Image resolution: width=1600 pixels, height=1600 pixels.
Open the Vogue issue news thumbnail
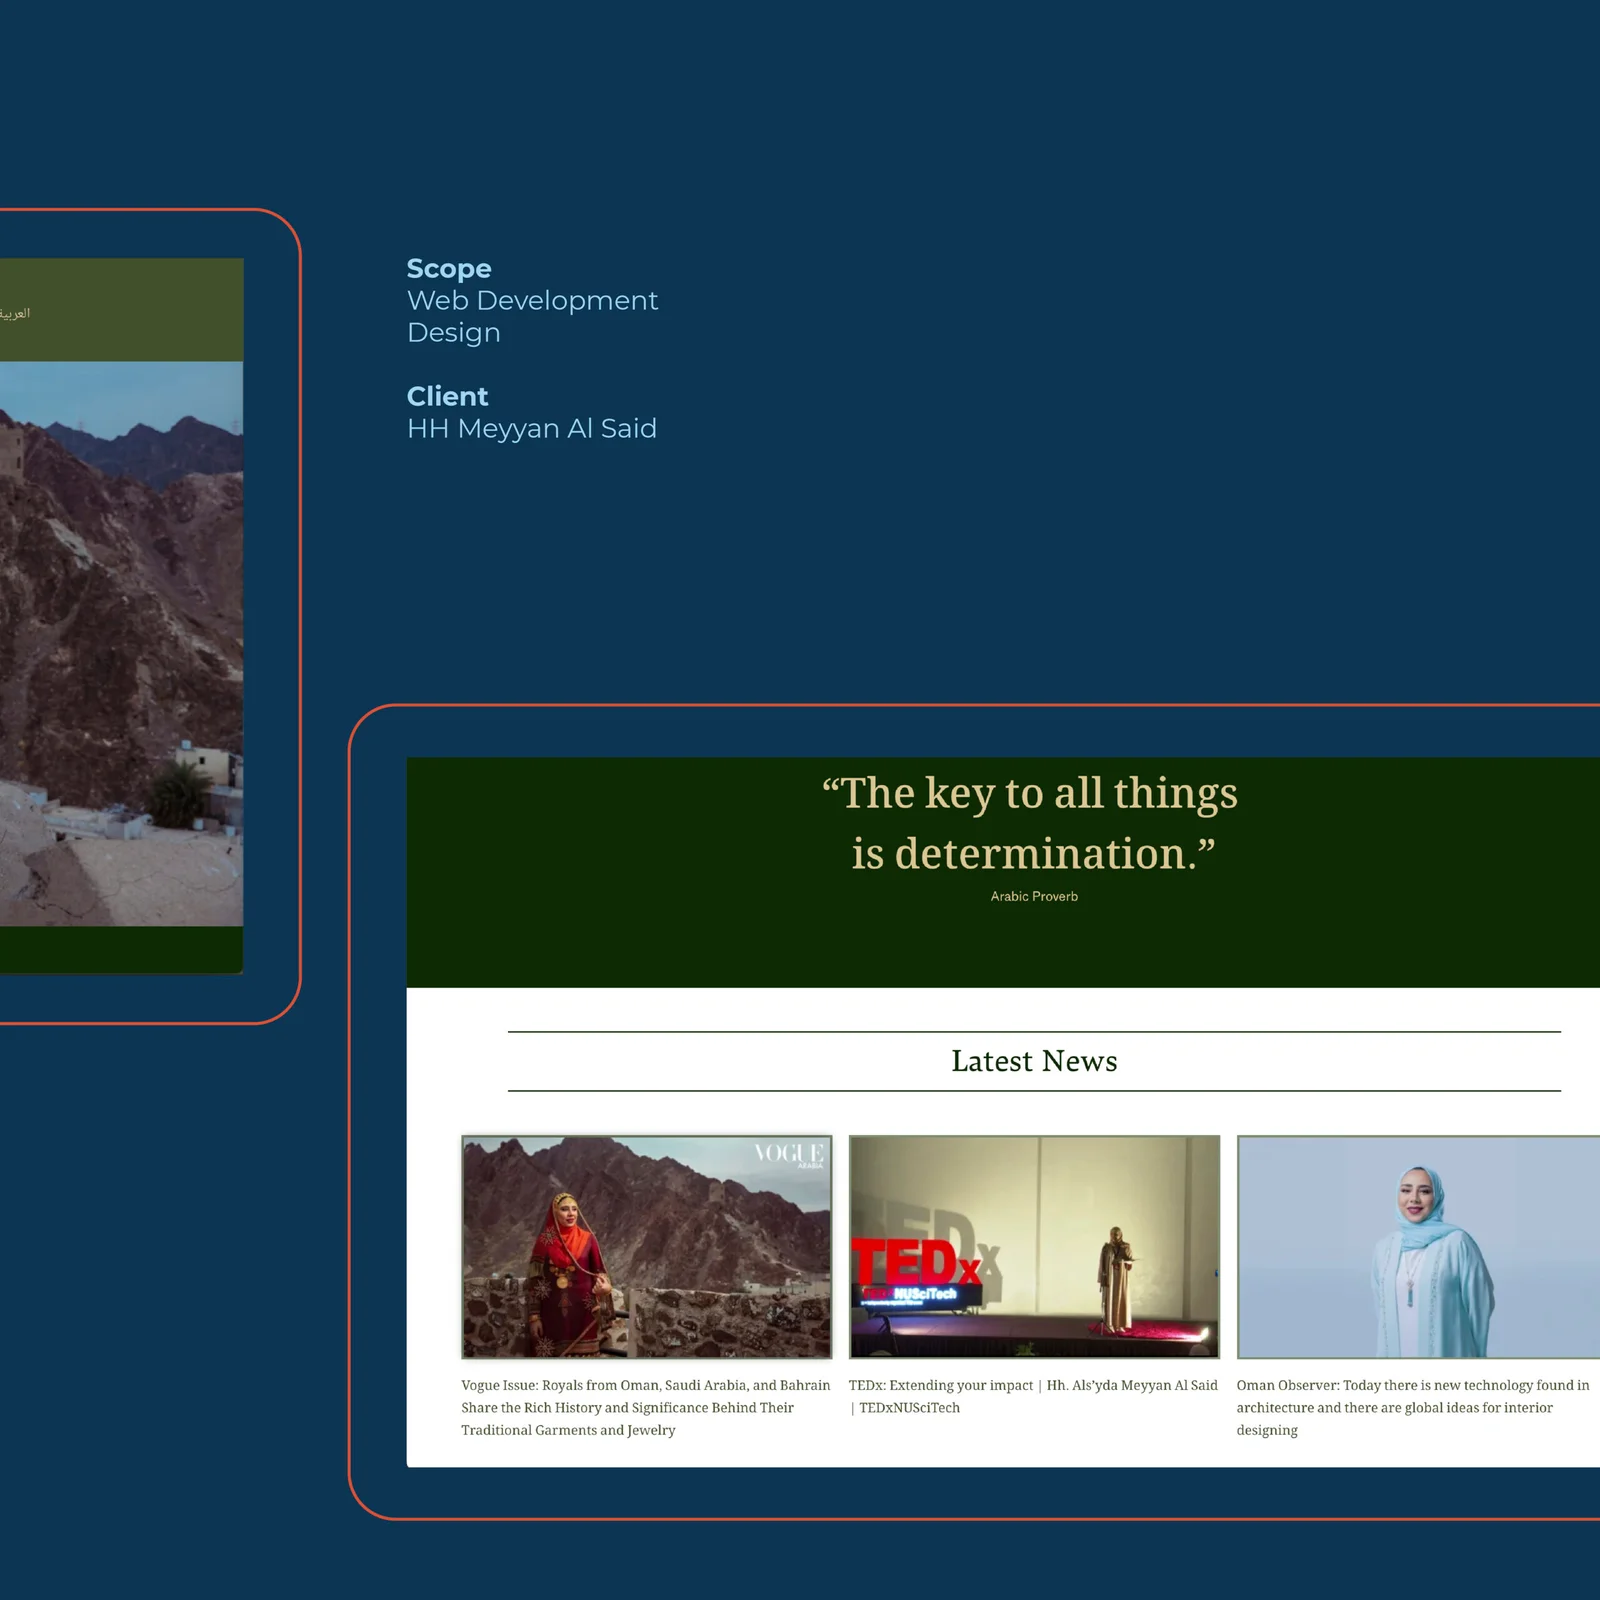coord(646,1246)
